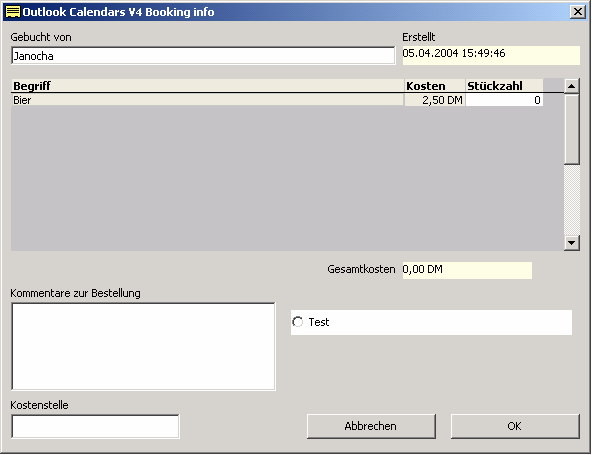Click the scroll down arrow of item list
Viewport: 592px width, 455px height.
tap(572, 243)
